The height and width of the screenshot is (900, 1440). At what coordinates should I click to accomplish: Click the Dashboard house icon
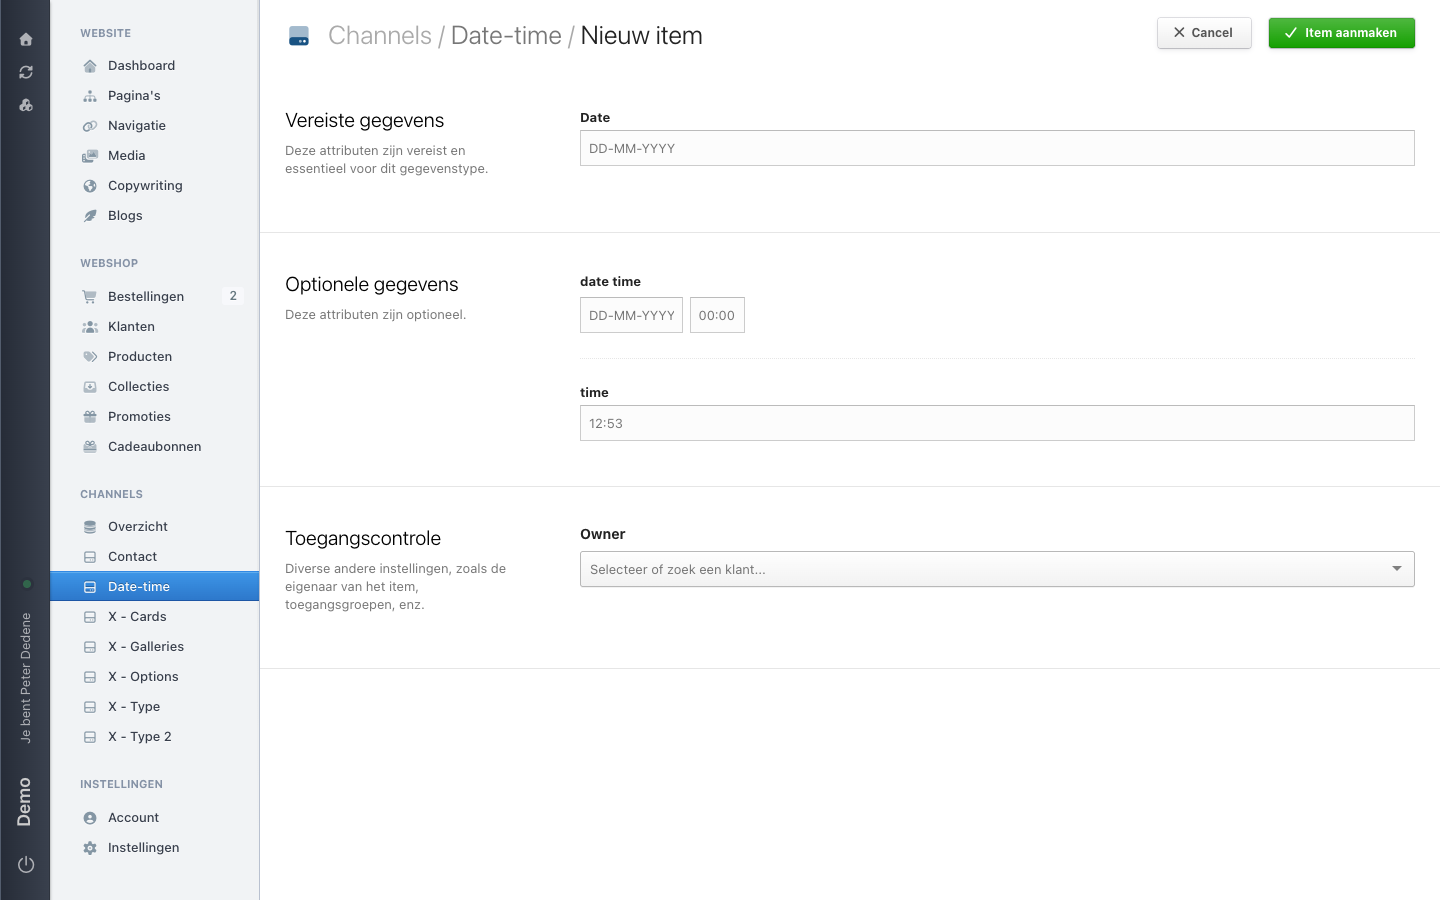90,66
